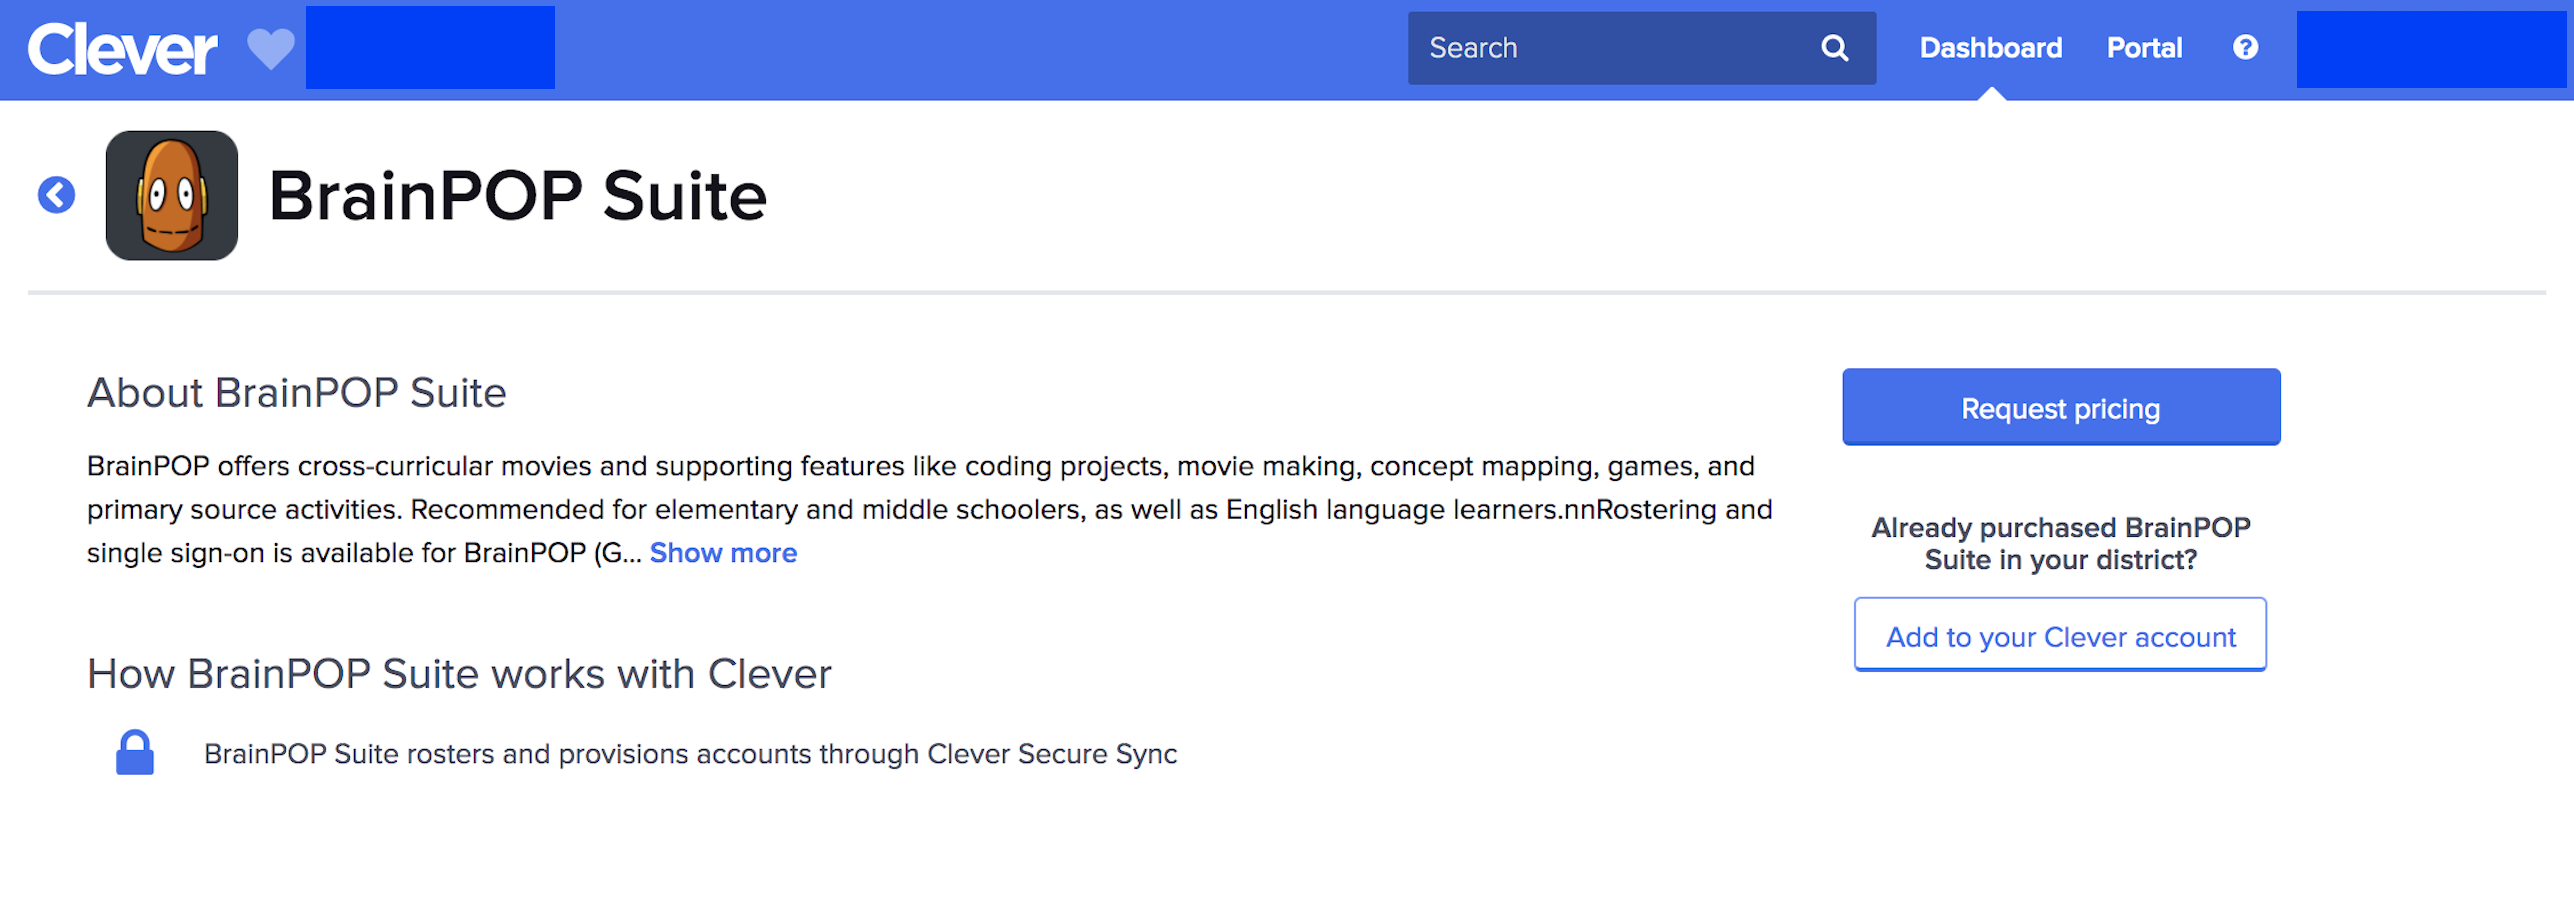Click the BrainPOP Suite page title
The image size is (2574, 922).
click(517, 196)
